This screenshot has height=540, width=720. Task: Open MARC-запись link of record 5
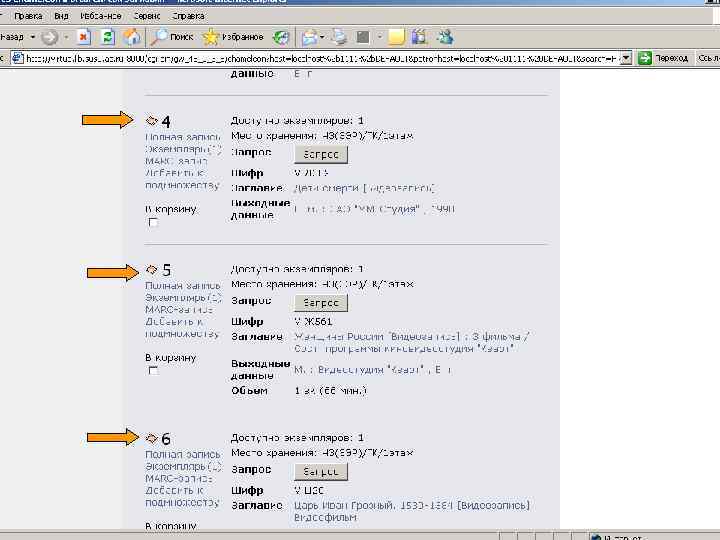click(179, 309)
